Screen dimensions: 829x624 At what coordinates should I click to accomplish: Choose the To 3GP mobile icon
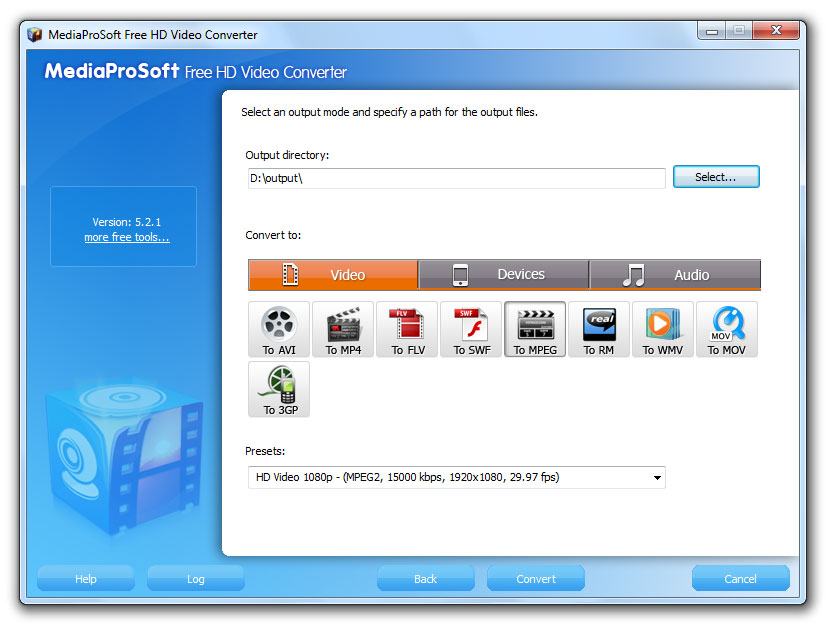tap(279, 389)
